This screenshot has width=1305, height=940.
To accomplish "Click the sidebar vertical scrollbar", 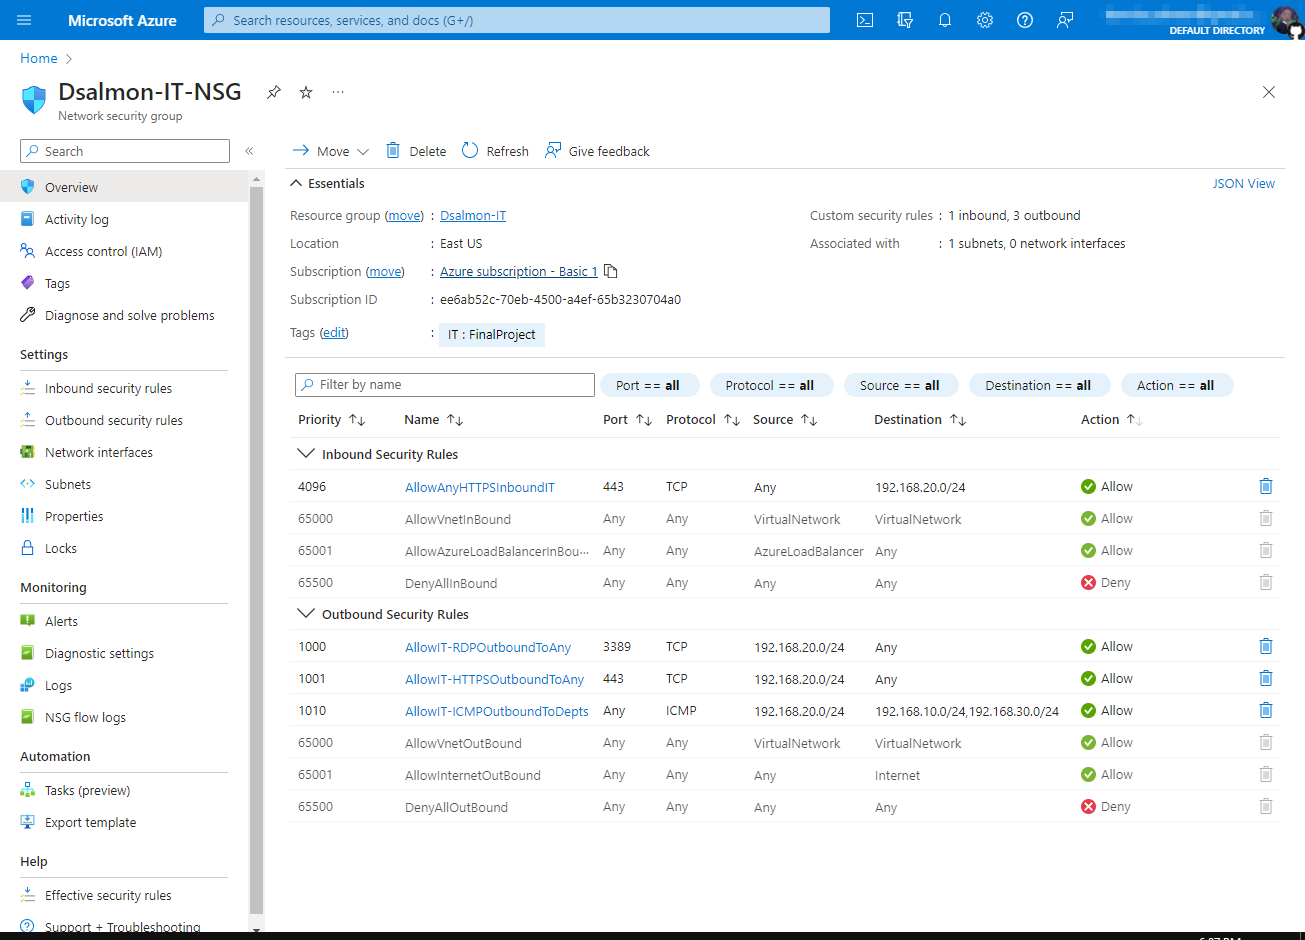I will pos(256,550).
